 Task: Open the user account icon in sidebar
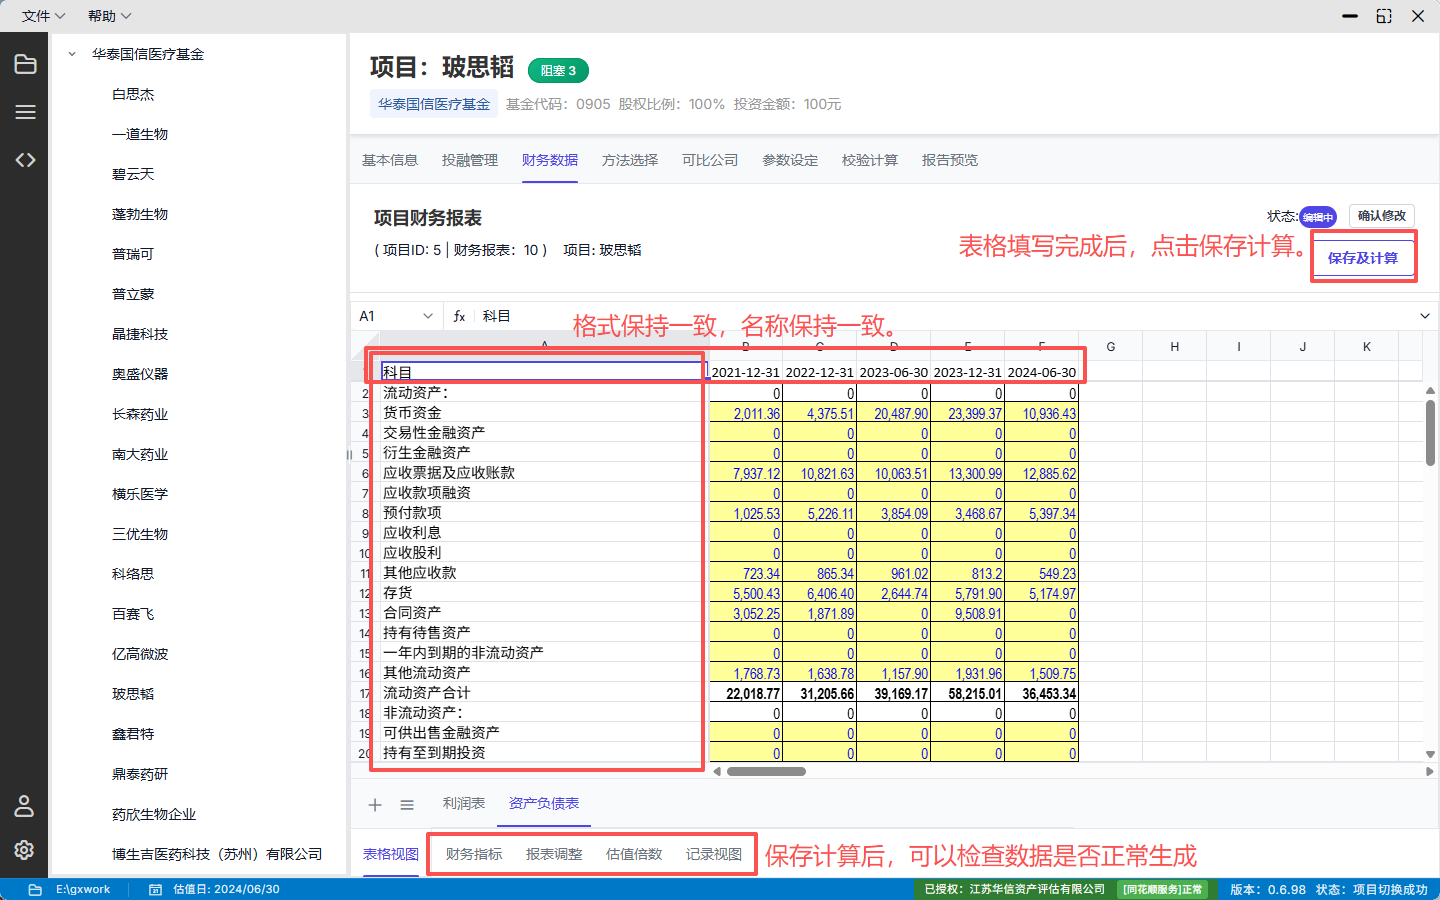coord(25,805)
